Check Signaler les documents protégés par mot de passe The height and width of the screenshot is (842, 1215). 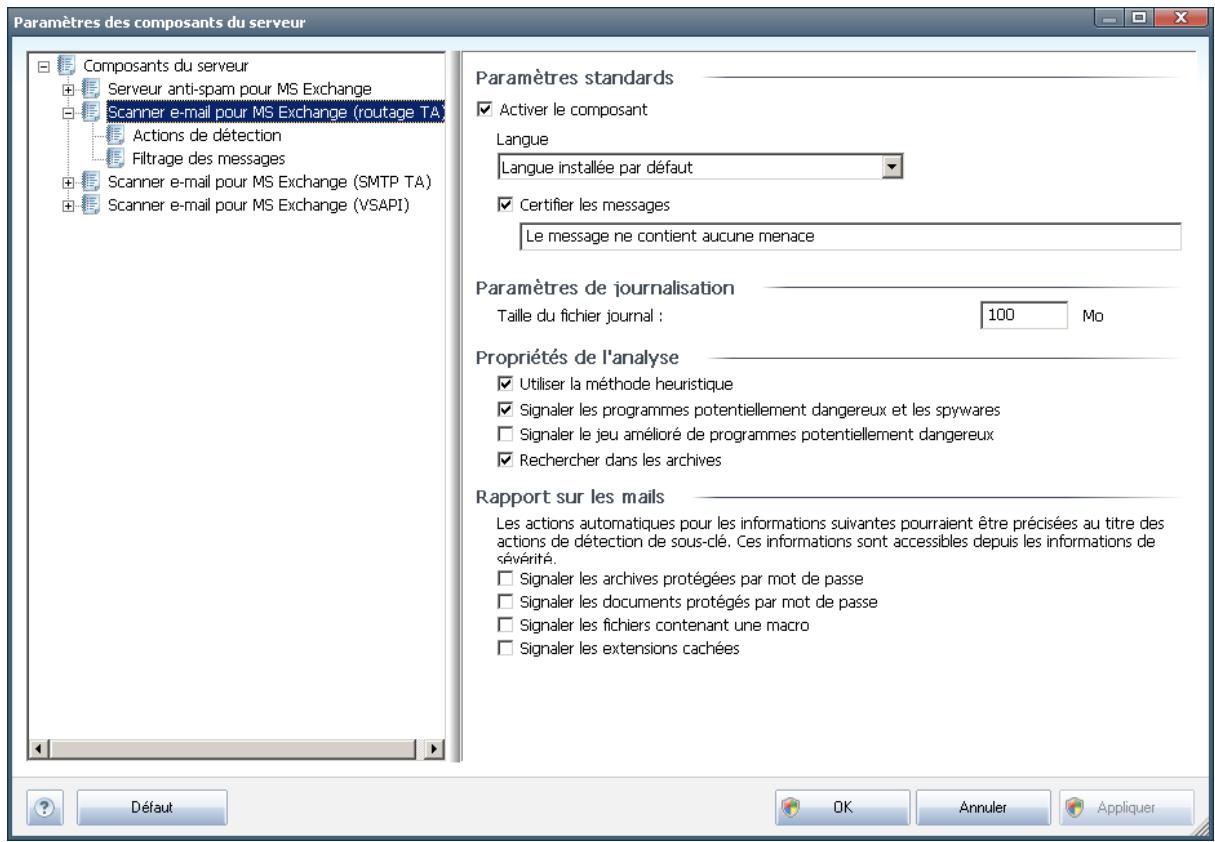(504, 602)
